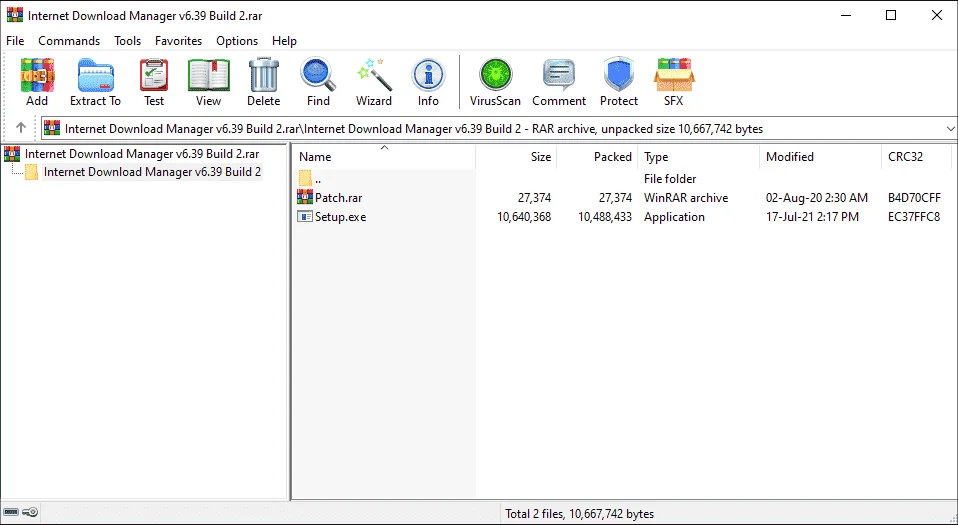Click the Patch.rar file icon
The height and width of the screenshot is (525, 958).
(x=304, y=197)
